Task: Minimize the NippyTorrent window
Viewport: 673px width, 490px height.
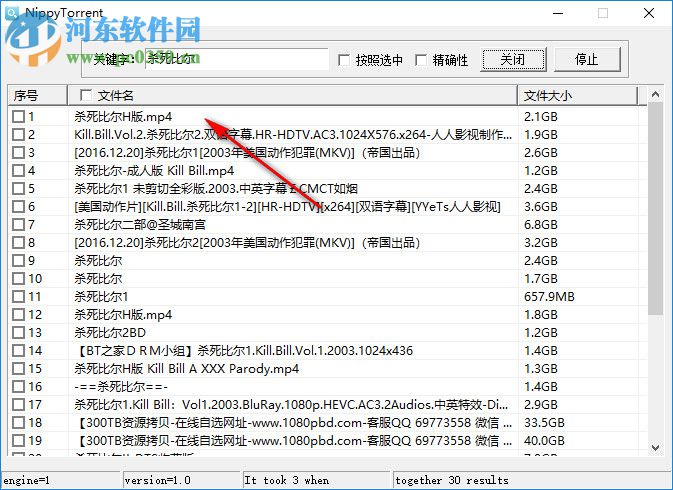Action: point(558,13)
